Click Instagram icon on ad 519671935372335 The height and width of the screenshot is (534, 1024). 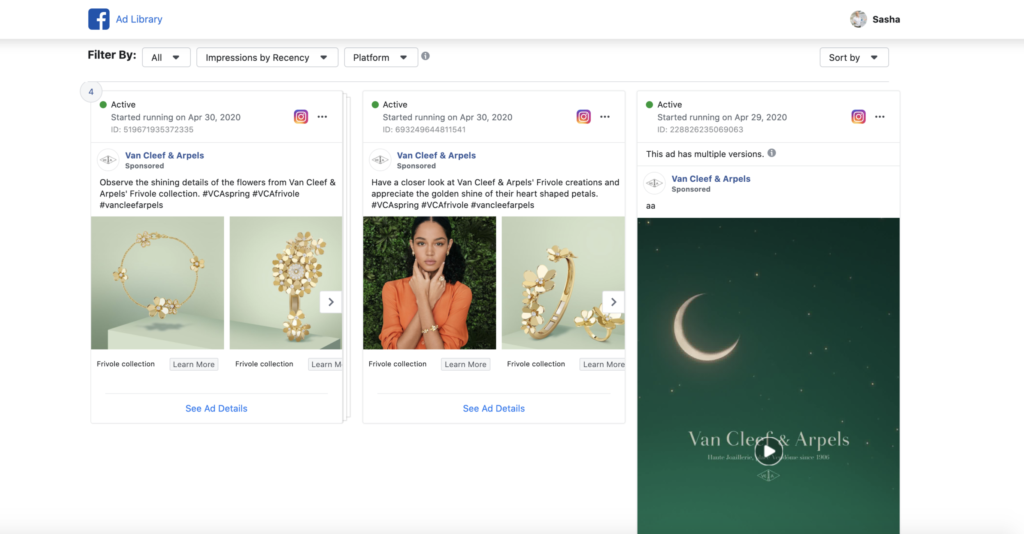[x=300, y=117]
